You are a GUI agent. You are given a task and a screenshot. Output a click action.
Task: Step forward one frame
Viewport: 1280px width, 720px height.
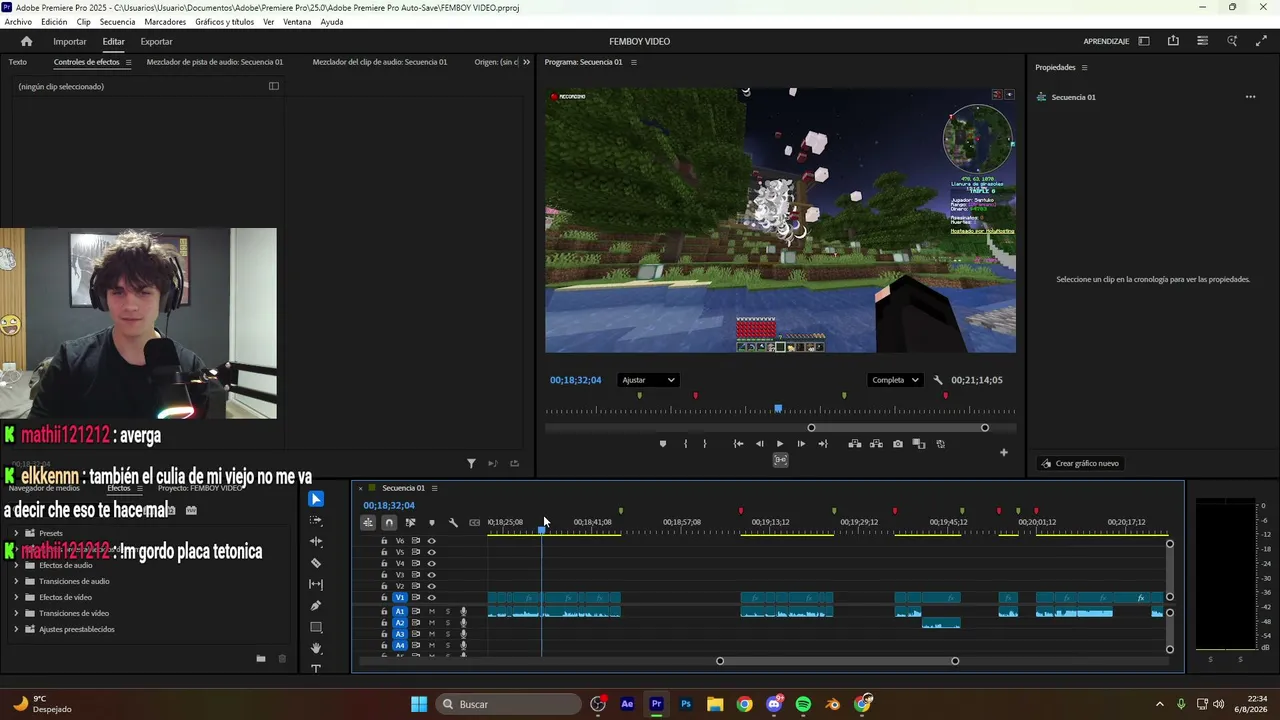801,444
